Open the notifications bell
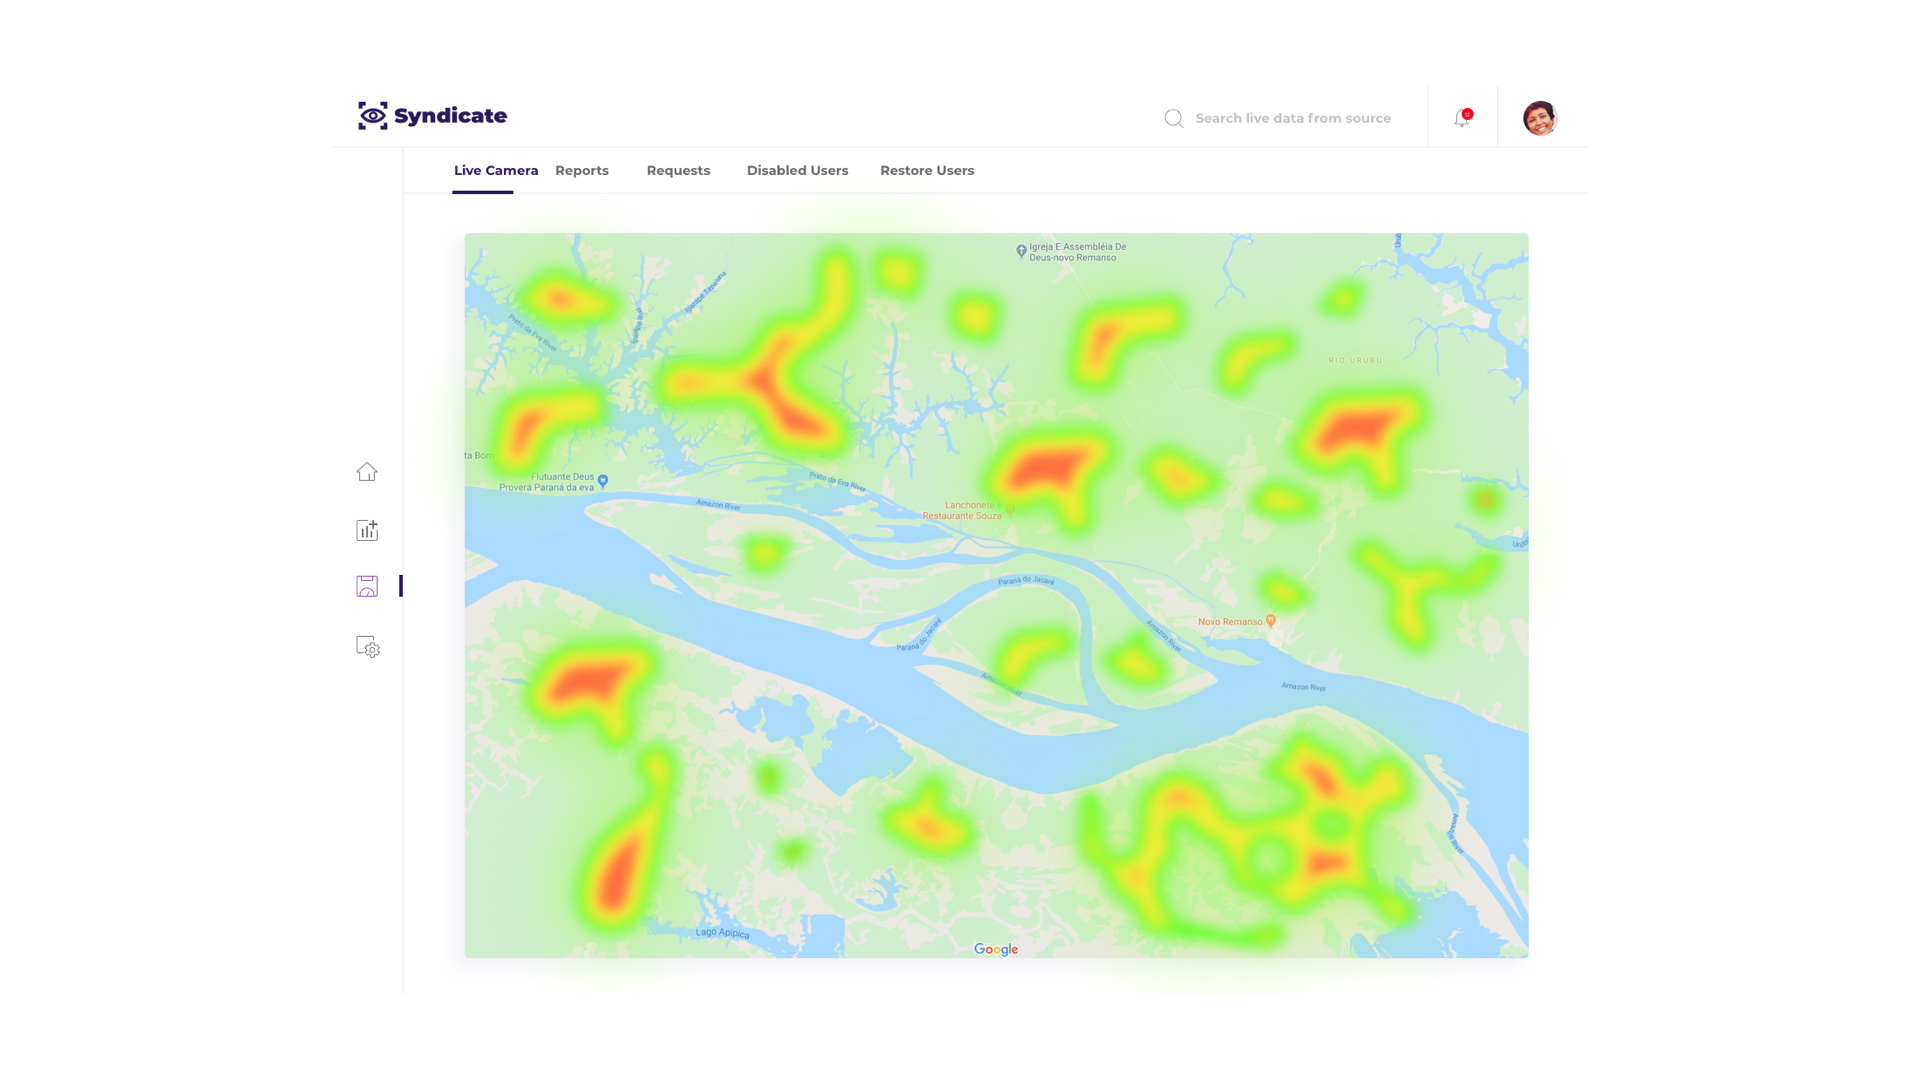 [x=1462, y=118]
